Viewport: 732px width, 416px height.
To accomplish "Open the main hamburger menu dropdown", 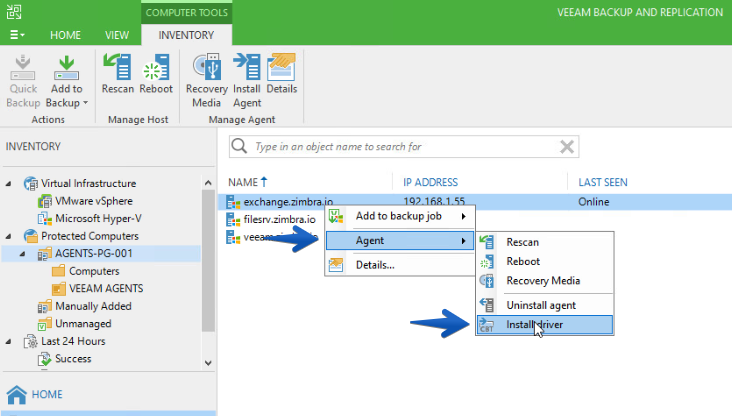I will (17, 35).
